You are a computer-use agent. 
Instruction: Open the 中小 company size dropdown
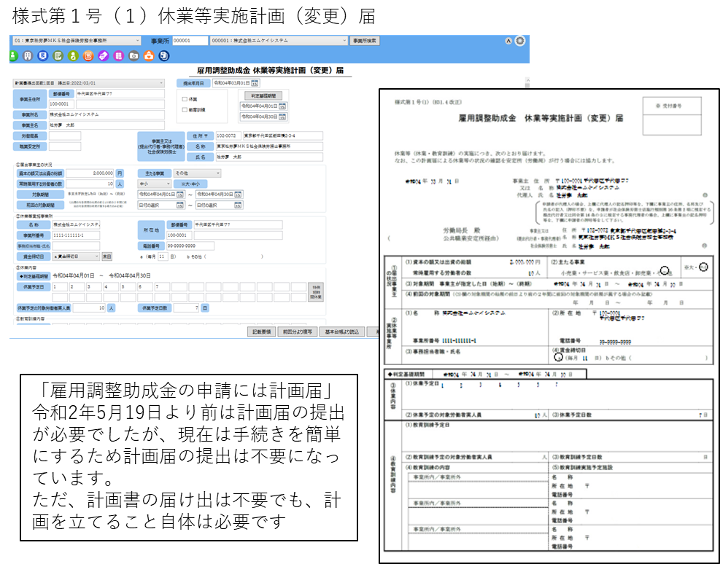154,184
